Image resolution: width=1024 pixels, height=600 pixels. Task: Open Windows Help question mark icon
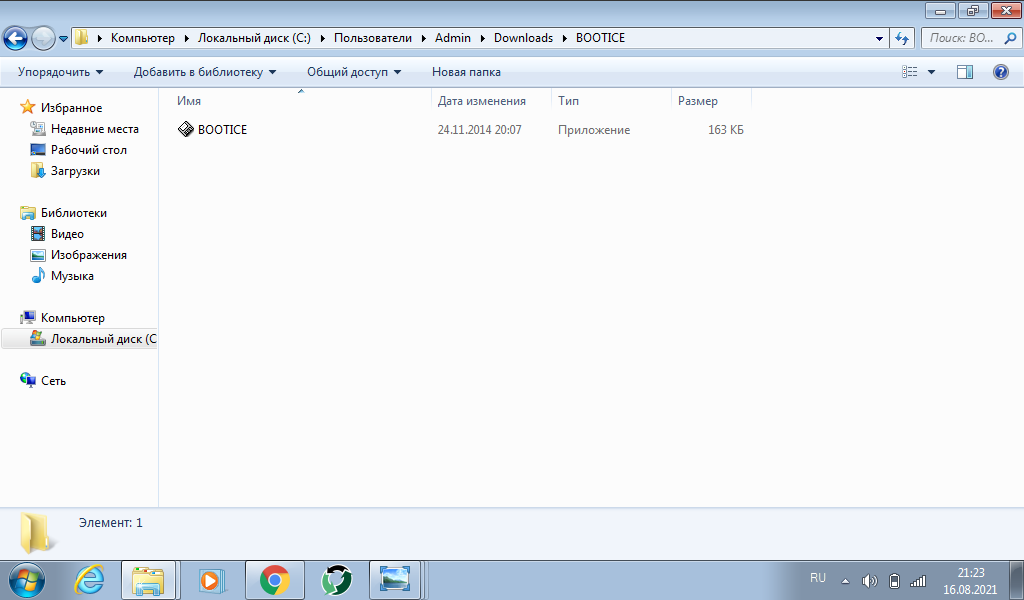[1000, 72]
